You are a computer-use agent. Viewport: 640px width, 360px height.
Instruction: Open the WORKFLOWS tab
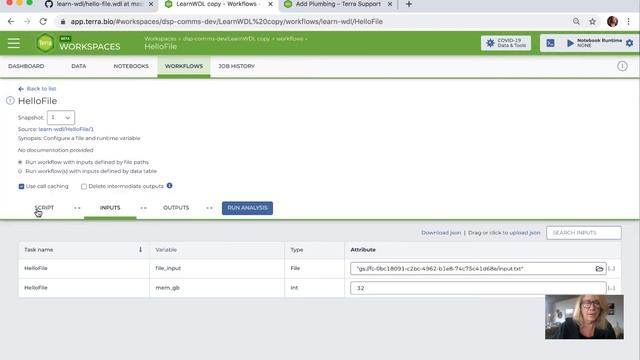click(184, 66)
